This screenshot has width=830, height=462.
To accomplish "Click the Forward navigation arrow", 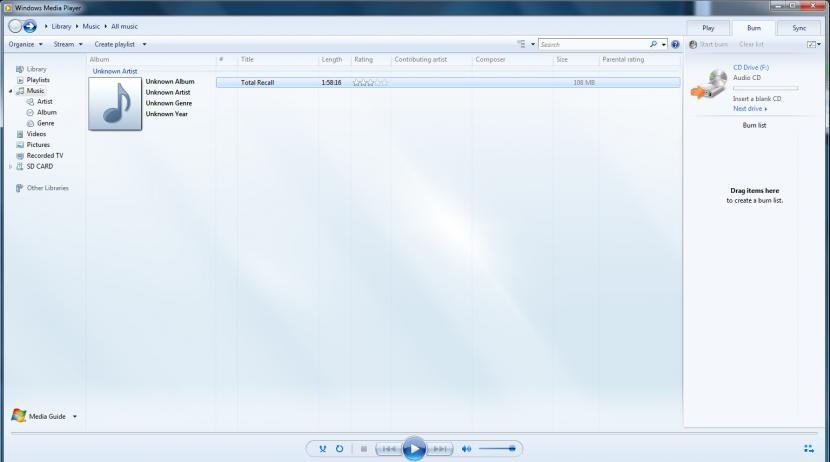I will pos(30,26).
